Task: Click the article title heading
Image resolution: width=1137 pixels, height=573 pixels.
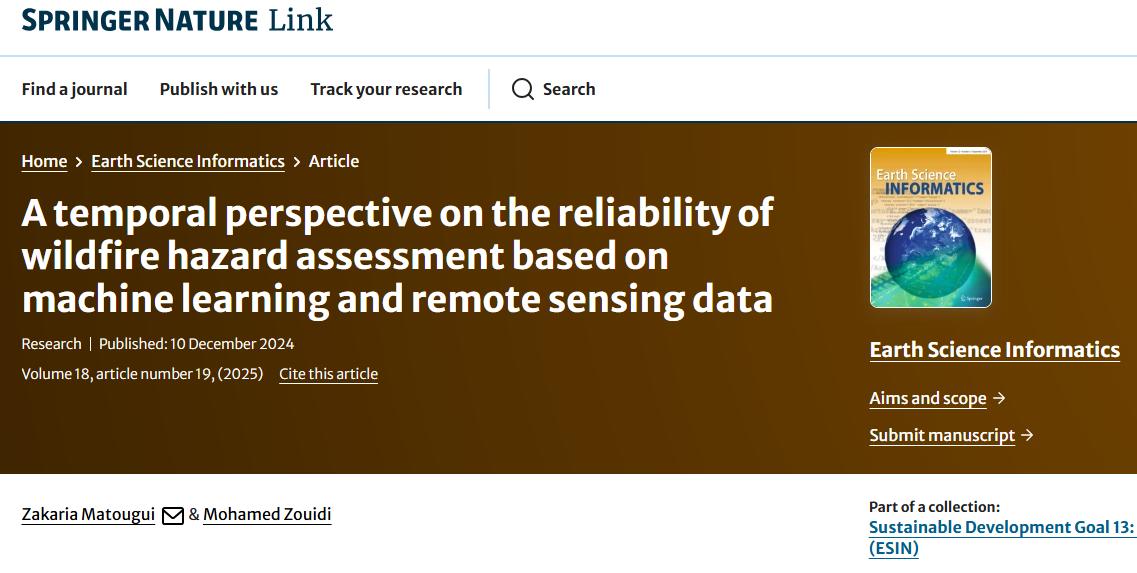Action: [398, 256]
